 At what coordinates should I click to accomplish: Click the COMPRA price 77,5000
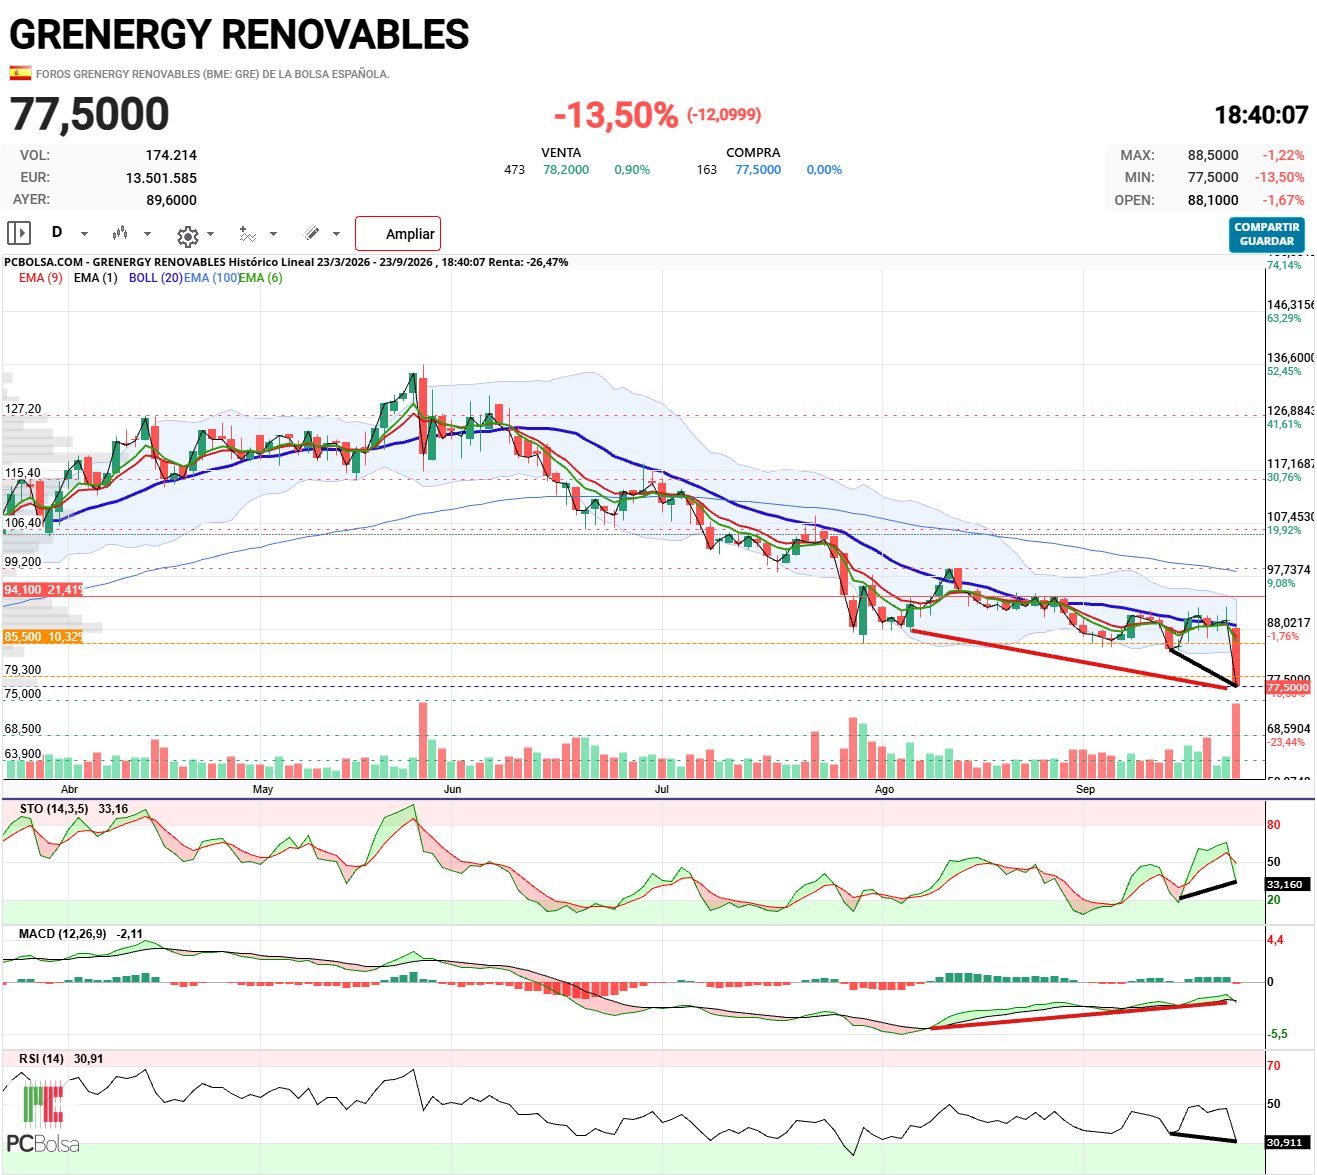758,170
